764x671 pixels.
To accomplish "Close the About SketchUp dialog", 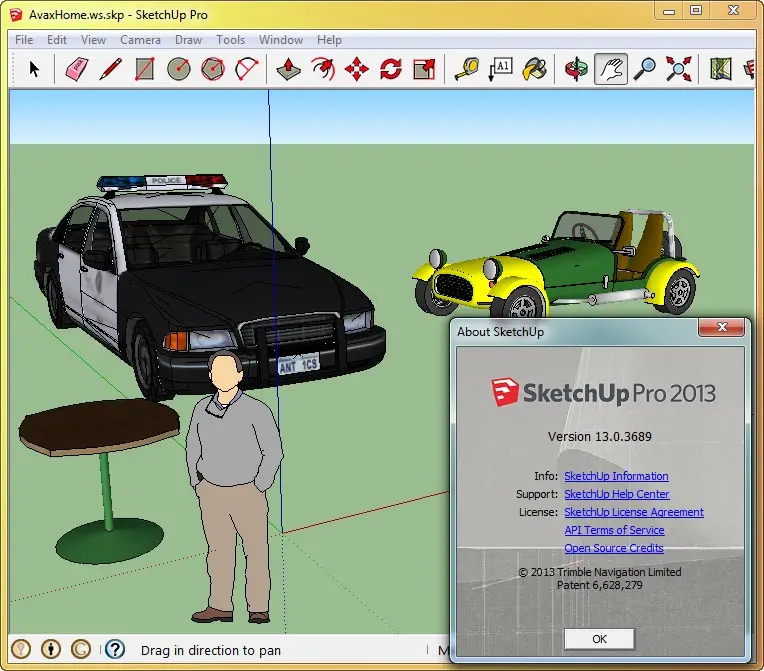I will coord(722,327).
